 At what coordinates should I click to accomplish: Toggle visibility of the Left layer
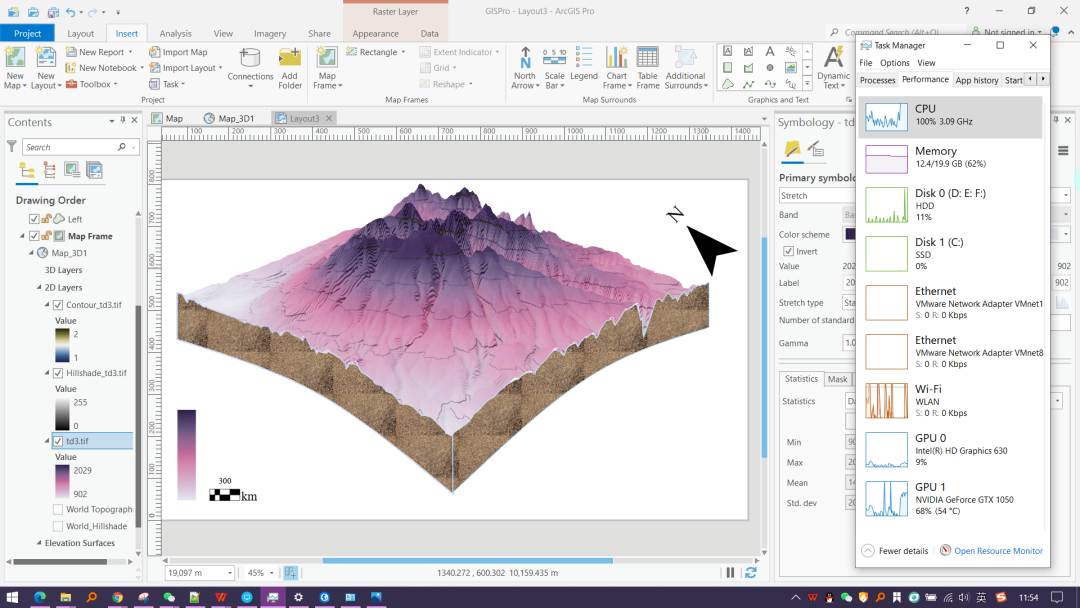[34, 219]
